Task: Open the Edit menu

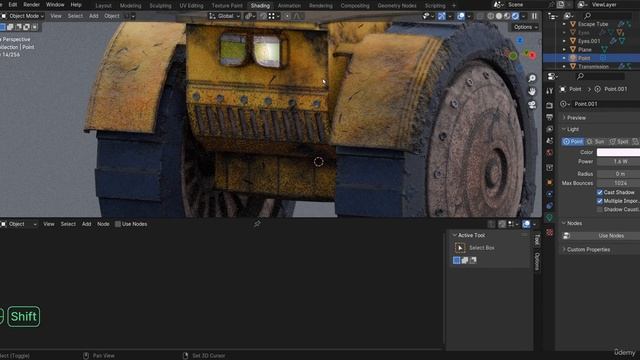Action: tap(13, 5)
